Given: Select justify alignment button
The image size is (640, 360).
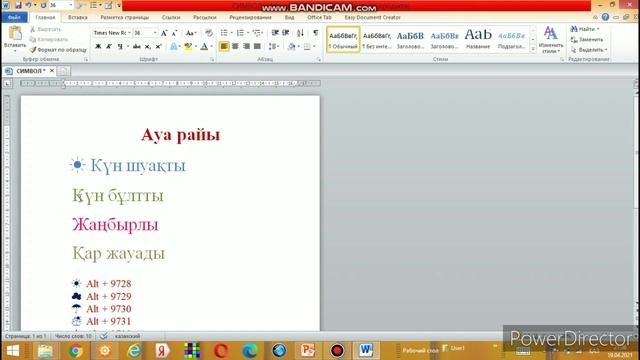Looking at the screenshot, I should pyautogui.click(x=257, y=47).
